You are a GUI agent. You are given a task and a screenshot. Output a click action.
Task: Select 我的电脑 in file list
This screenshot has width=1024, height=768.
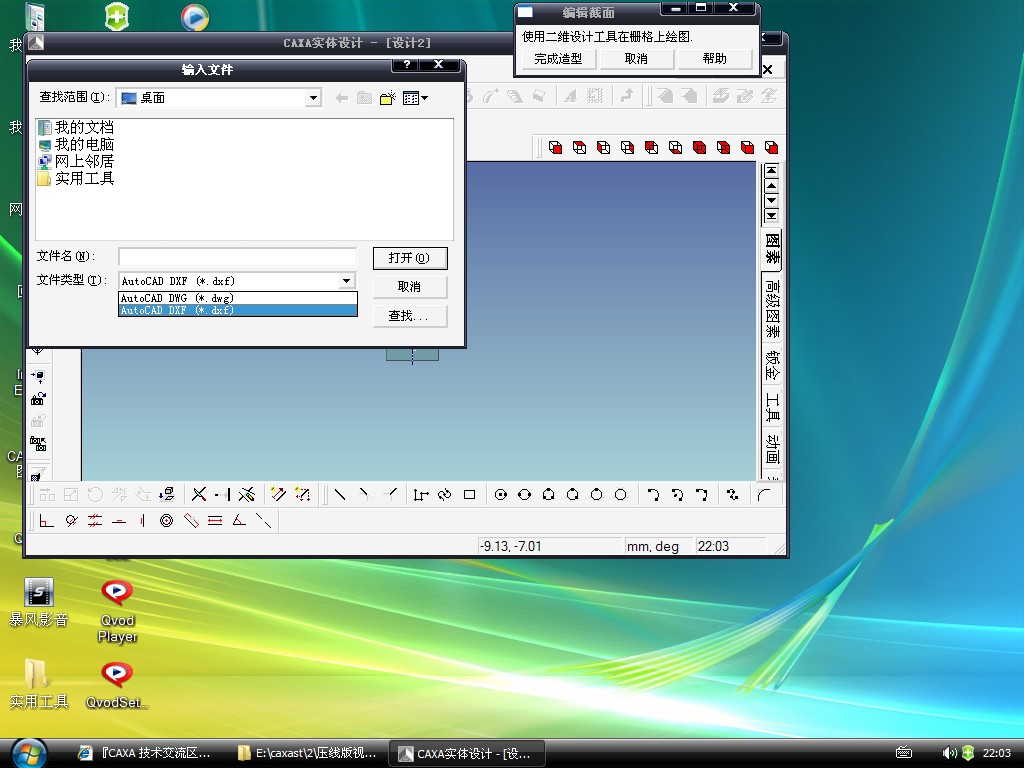tap(76, 144)
